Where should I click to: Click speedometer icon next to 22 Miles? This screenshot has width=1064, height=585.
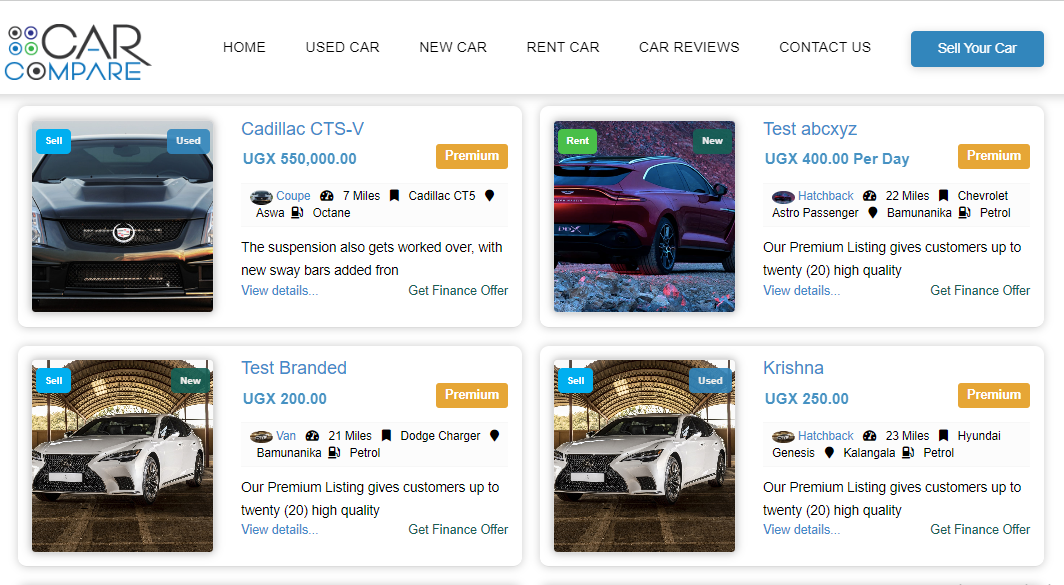coord(869,195)
